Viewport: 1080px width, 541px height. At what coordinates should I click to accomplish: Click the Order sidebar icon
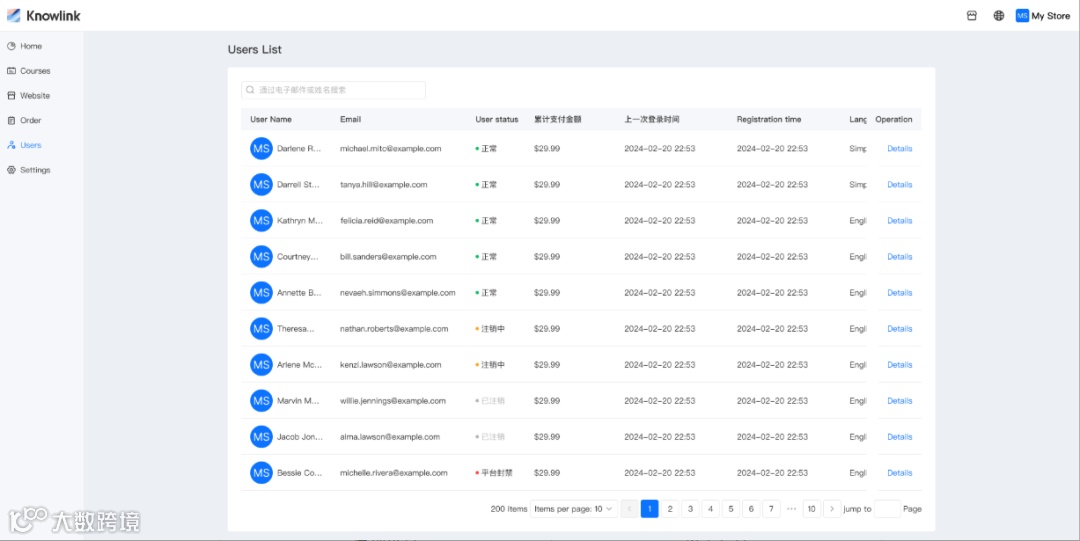point(11,121)
